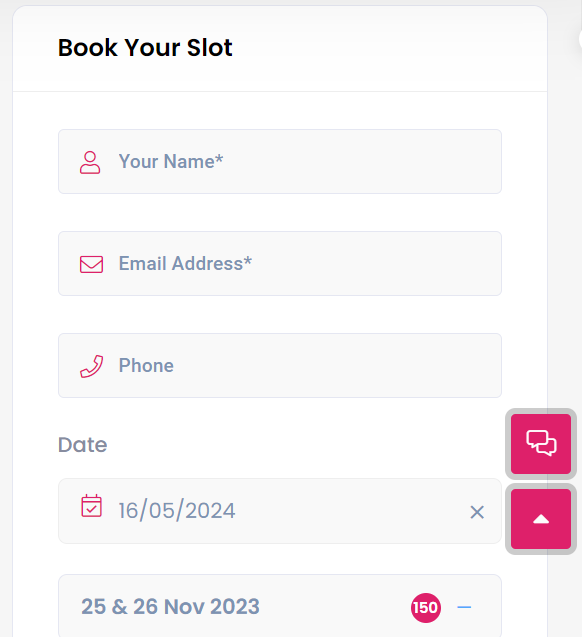
Task: Click the scroll-to-top arrow button
Action: coord(541,519)
